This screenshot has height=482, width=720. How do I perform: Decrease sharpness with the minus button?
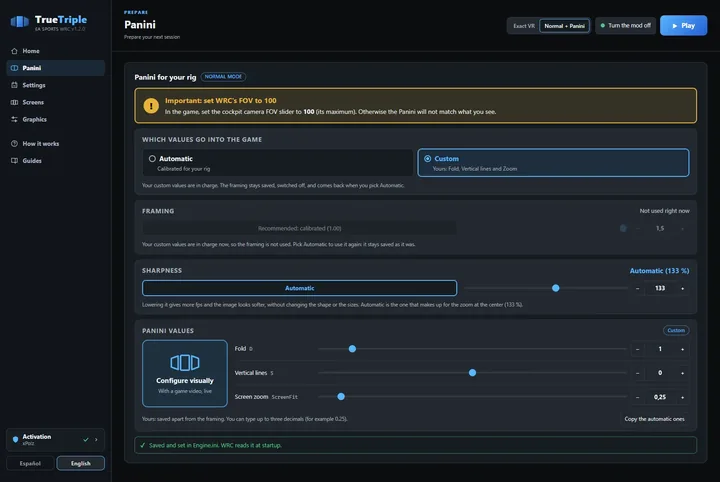coord(637,288)
